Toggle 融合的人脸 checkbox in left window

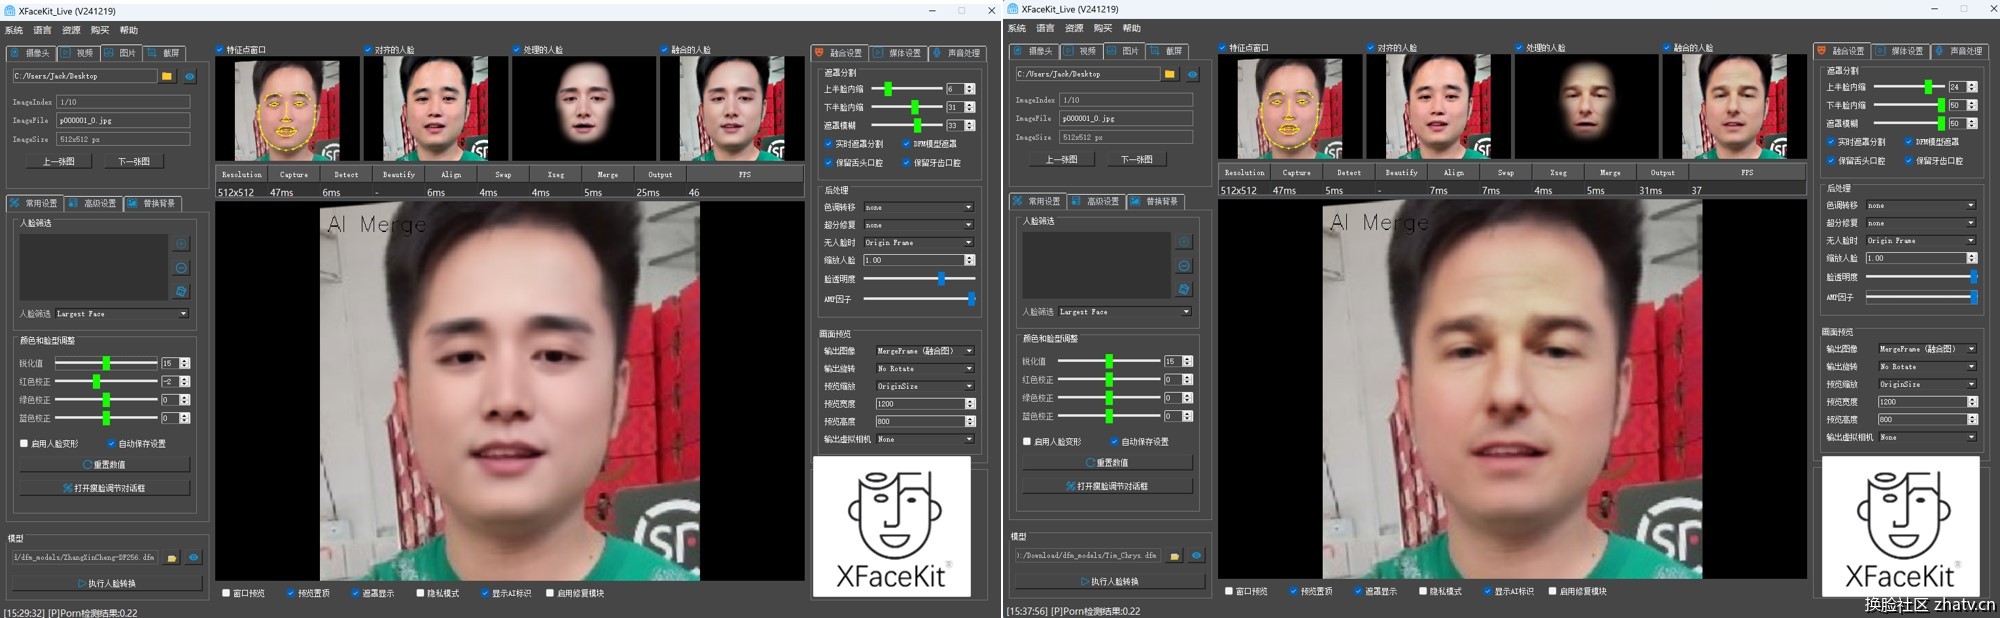click(x=665, y=50)
